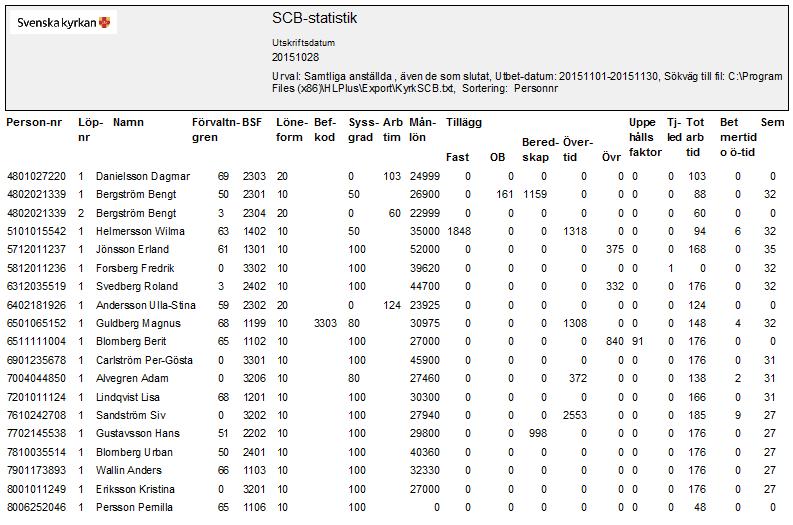
Task: Click the Bef-kod value 3303
Action: [x=325, y=323]
